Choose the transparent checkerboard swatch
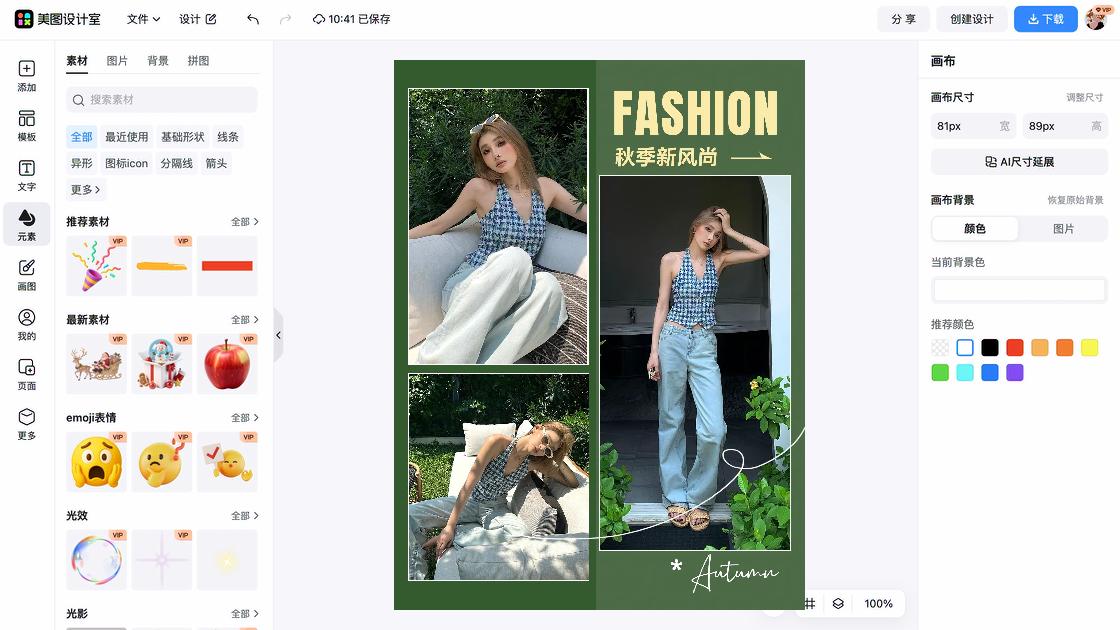This screenshot has height=630, width=1120. pos(940,348)
